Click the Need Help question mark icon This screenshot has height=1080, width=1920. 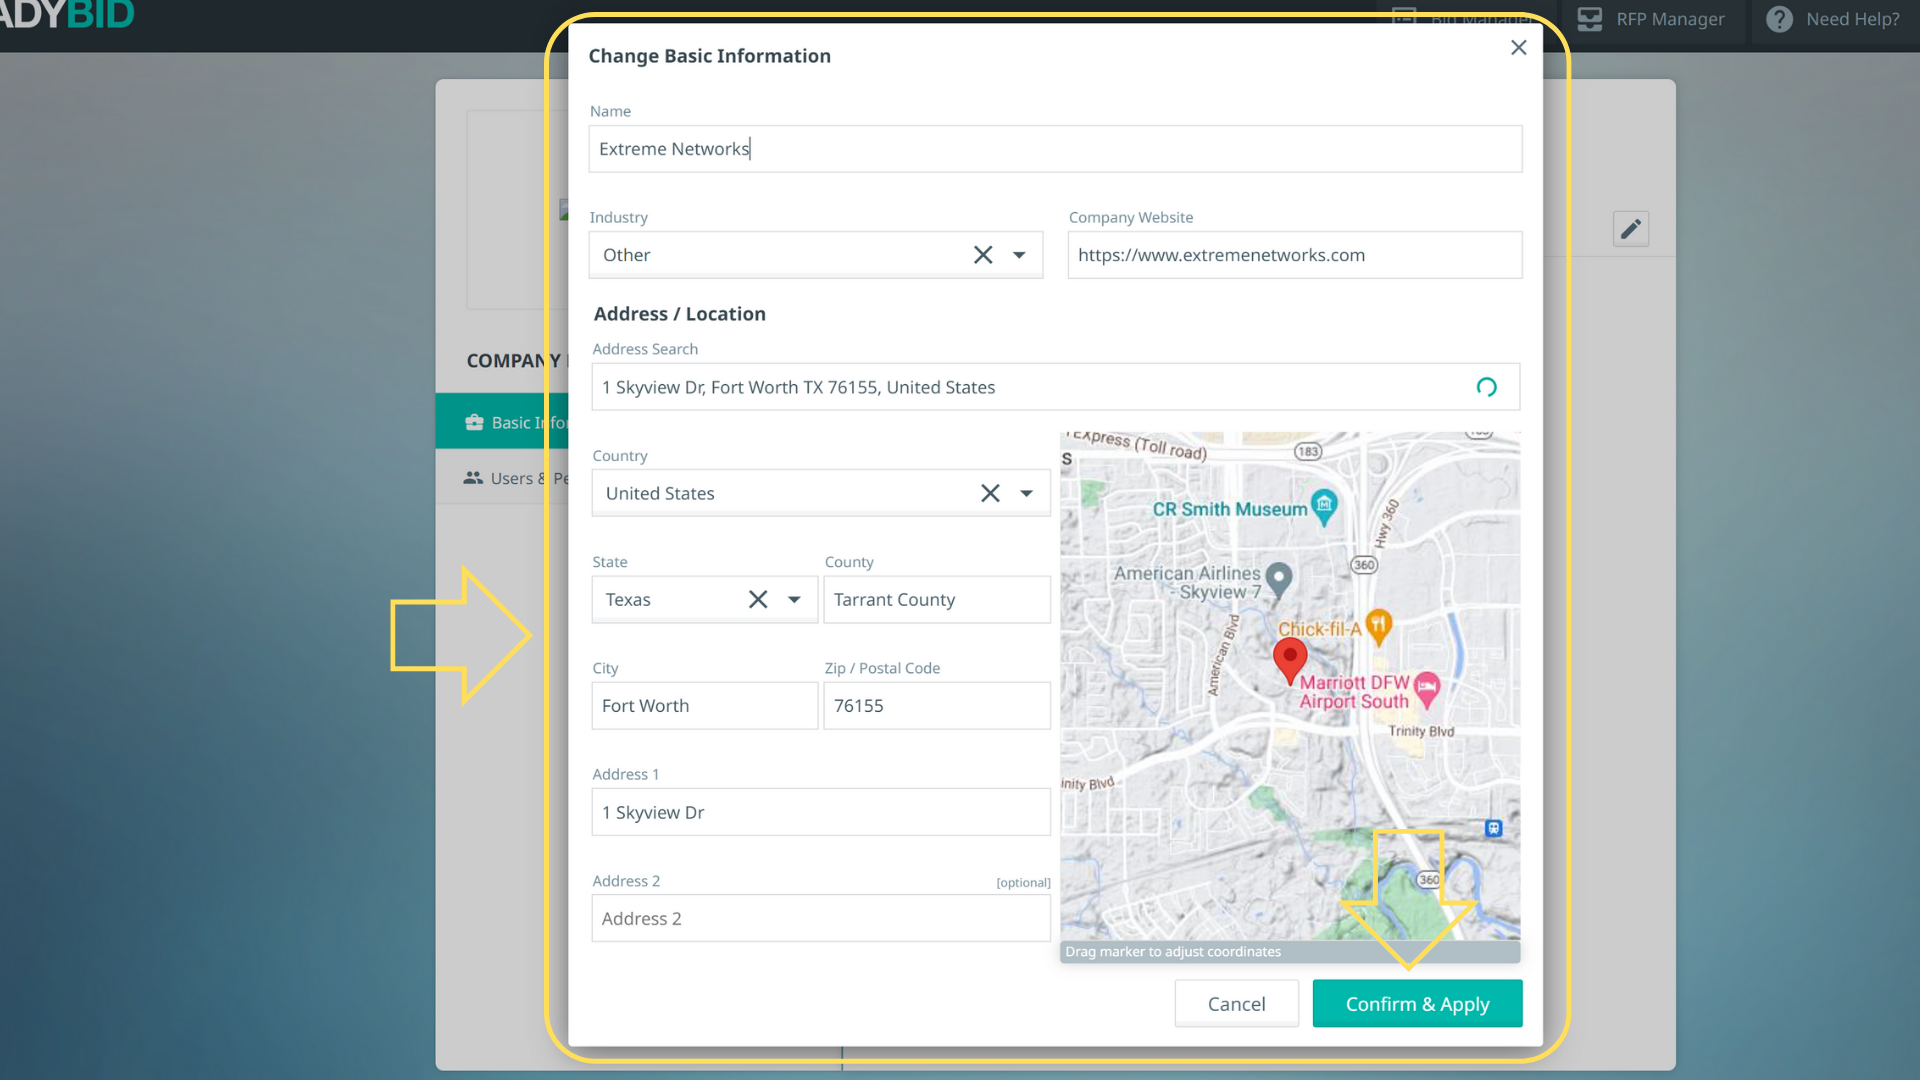[1779, 19]
